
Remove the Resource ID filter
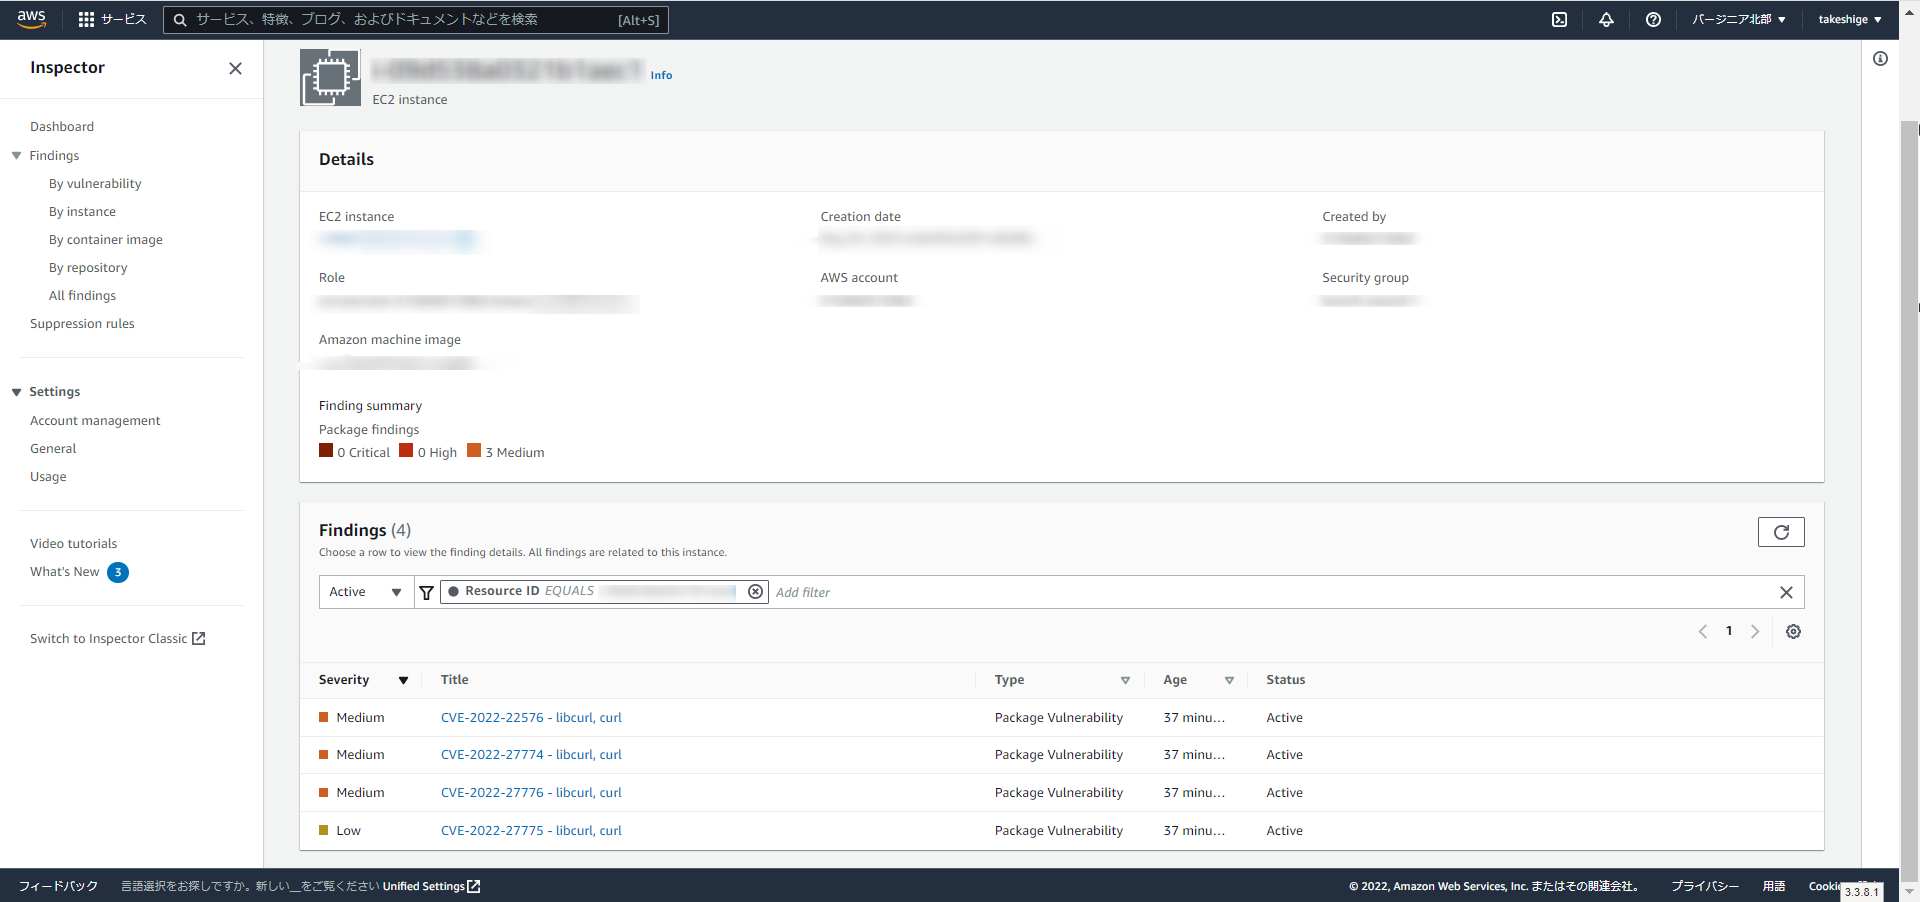click(x=756, y=592)
